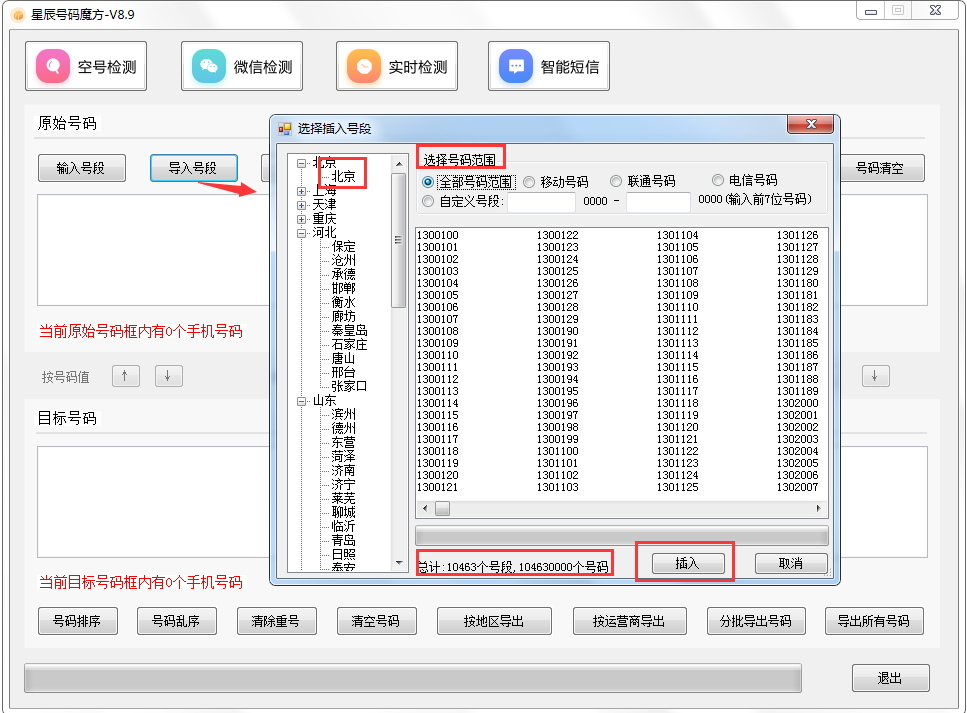The height and width of the screenshot is (713, 967).
Task: Open 智能短信 with its message icon
Action: 514,66
